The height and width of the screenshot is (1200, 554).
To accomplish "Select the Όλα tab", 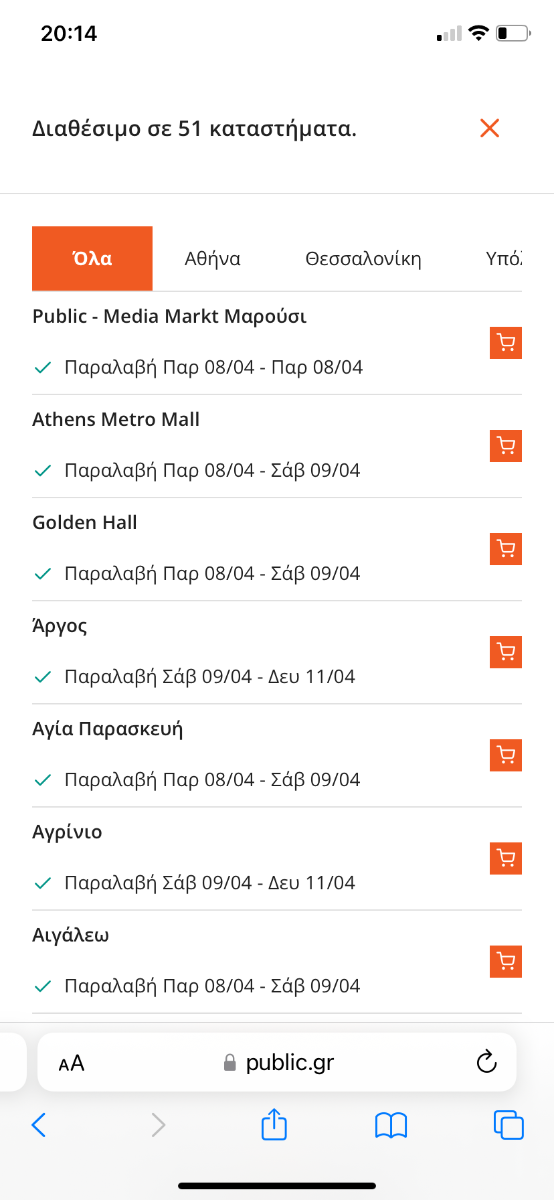I will [x=92, y=259].
